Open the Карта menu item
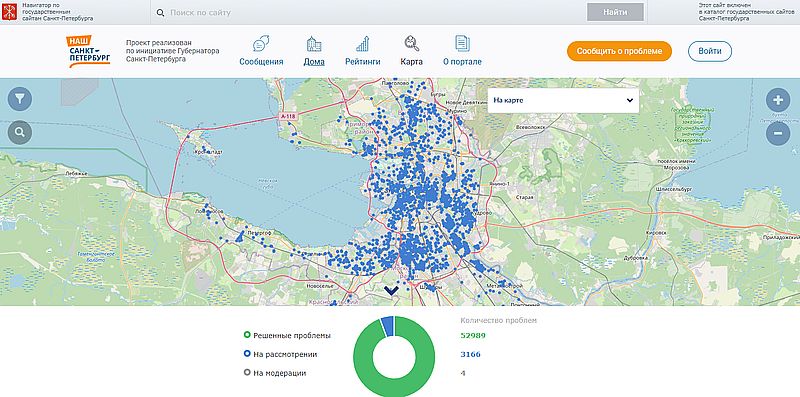This screenshot has height=397, width=800. pyautogui.click(x=411, y=62)
